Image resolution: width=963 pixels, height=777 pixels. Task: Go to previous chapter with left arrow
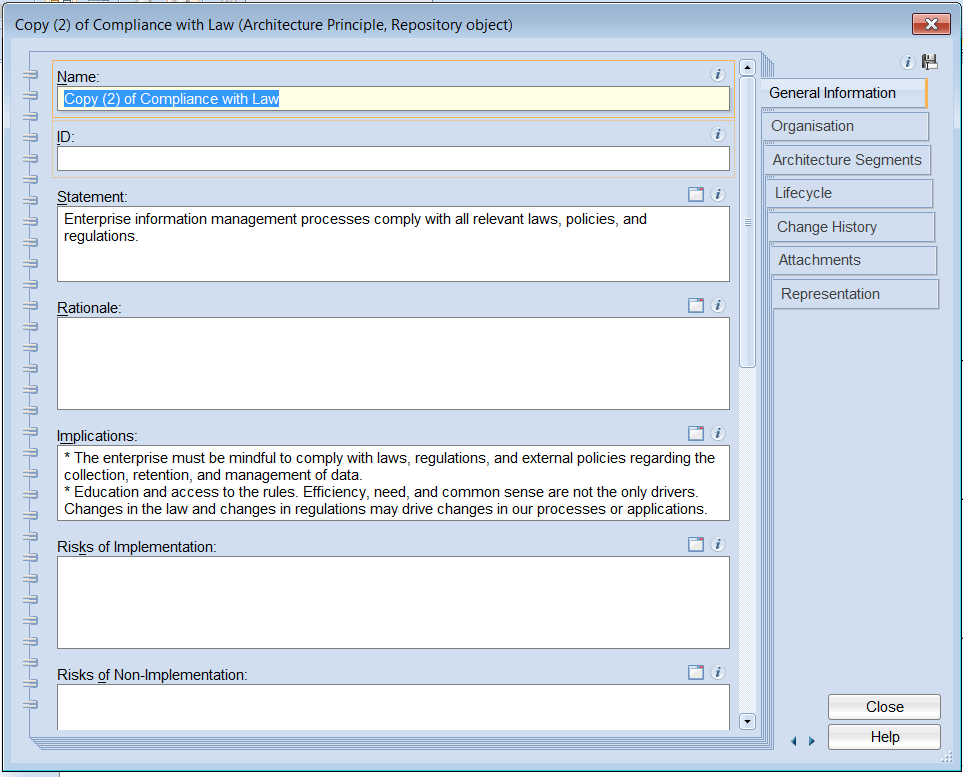(x=793, y=741)
